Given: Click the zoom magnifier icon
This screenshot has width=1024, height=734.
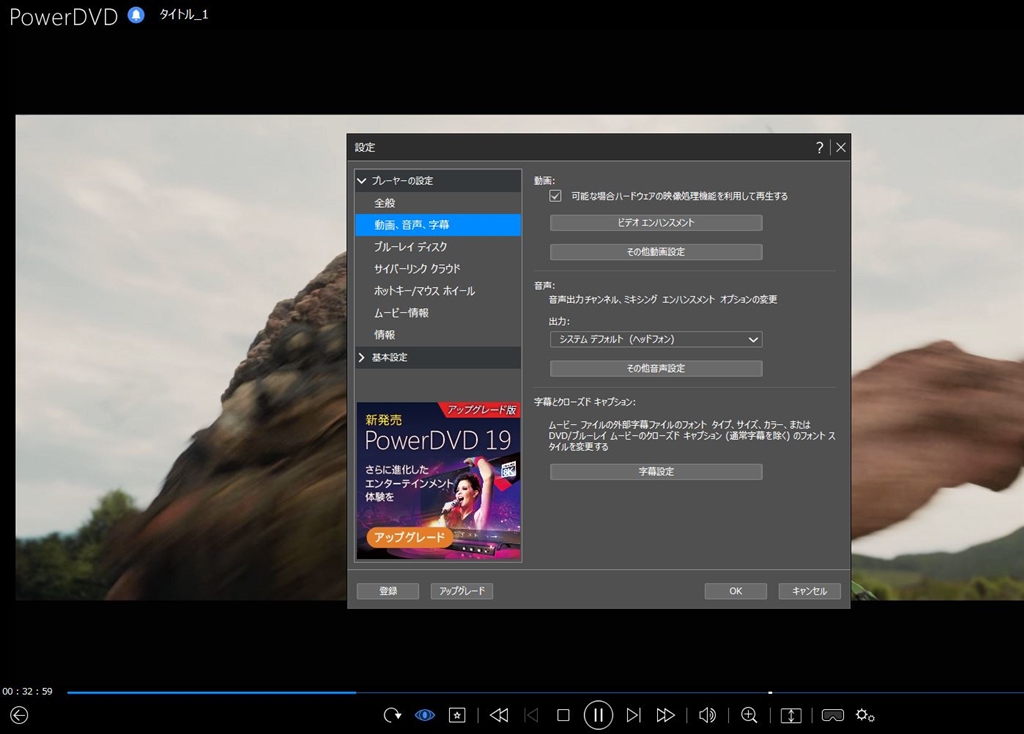Looking at the screenshot, I should point(749,715).
